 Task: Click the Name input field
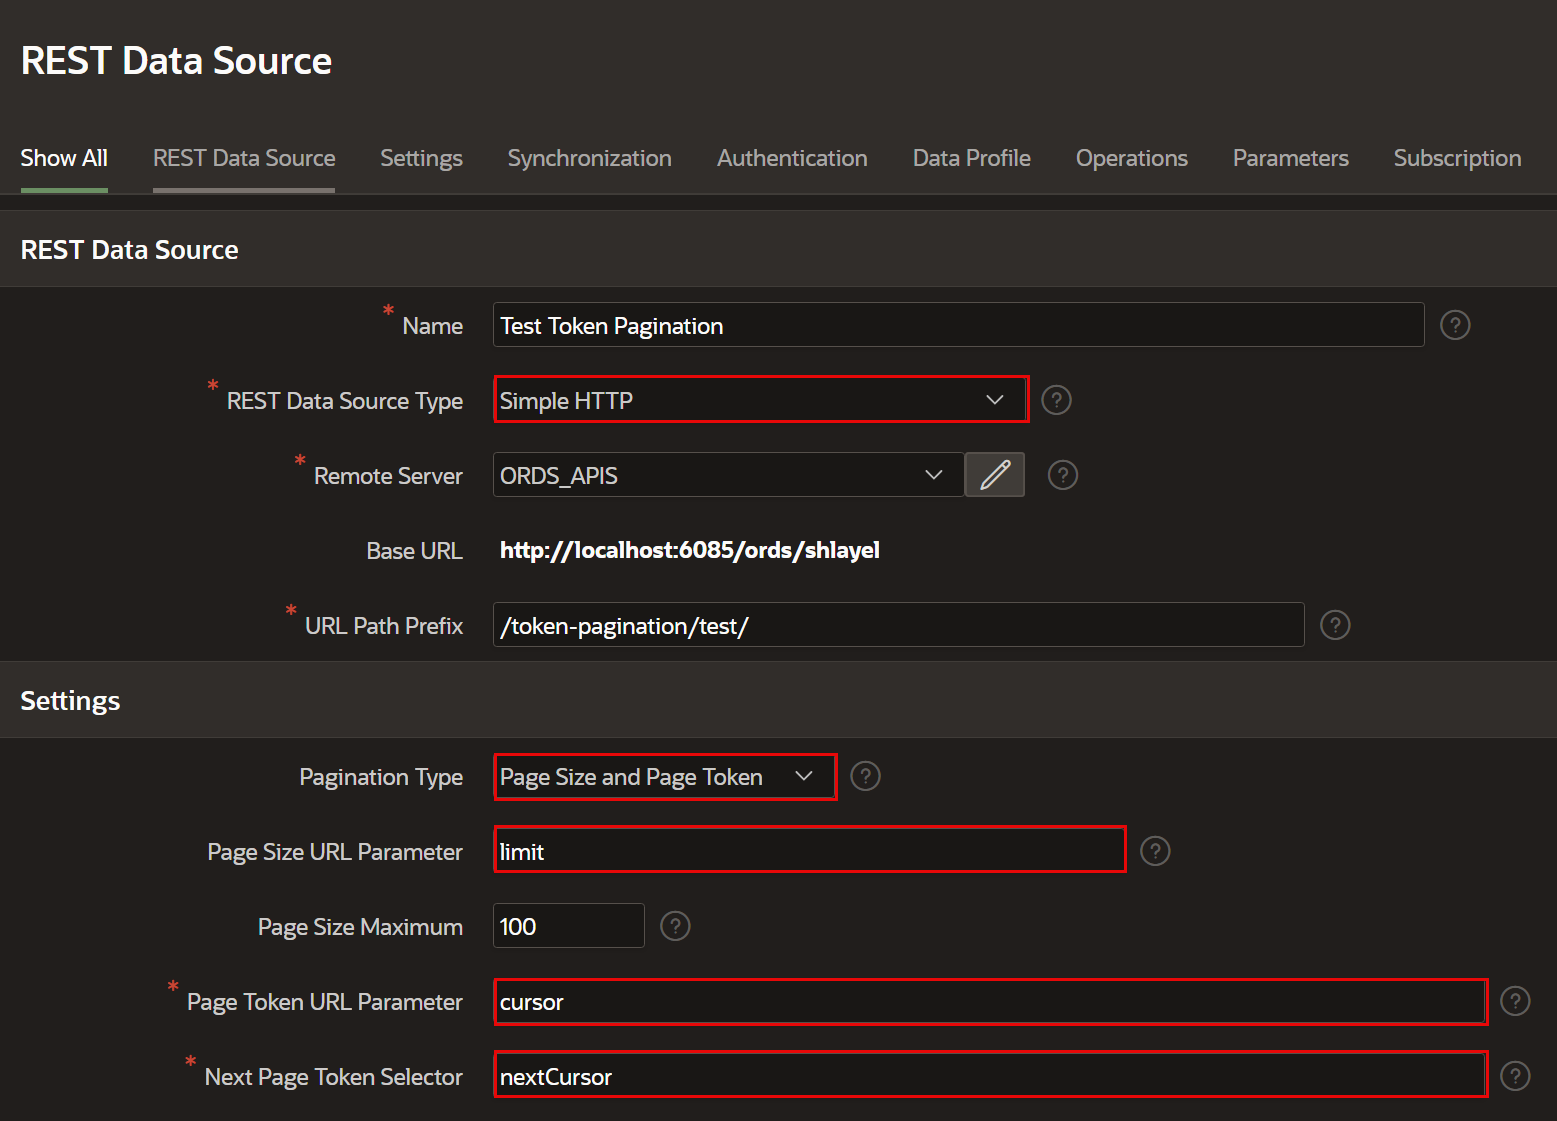957,326
